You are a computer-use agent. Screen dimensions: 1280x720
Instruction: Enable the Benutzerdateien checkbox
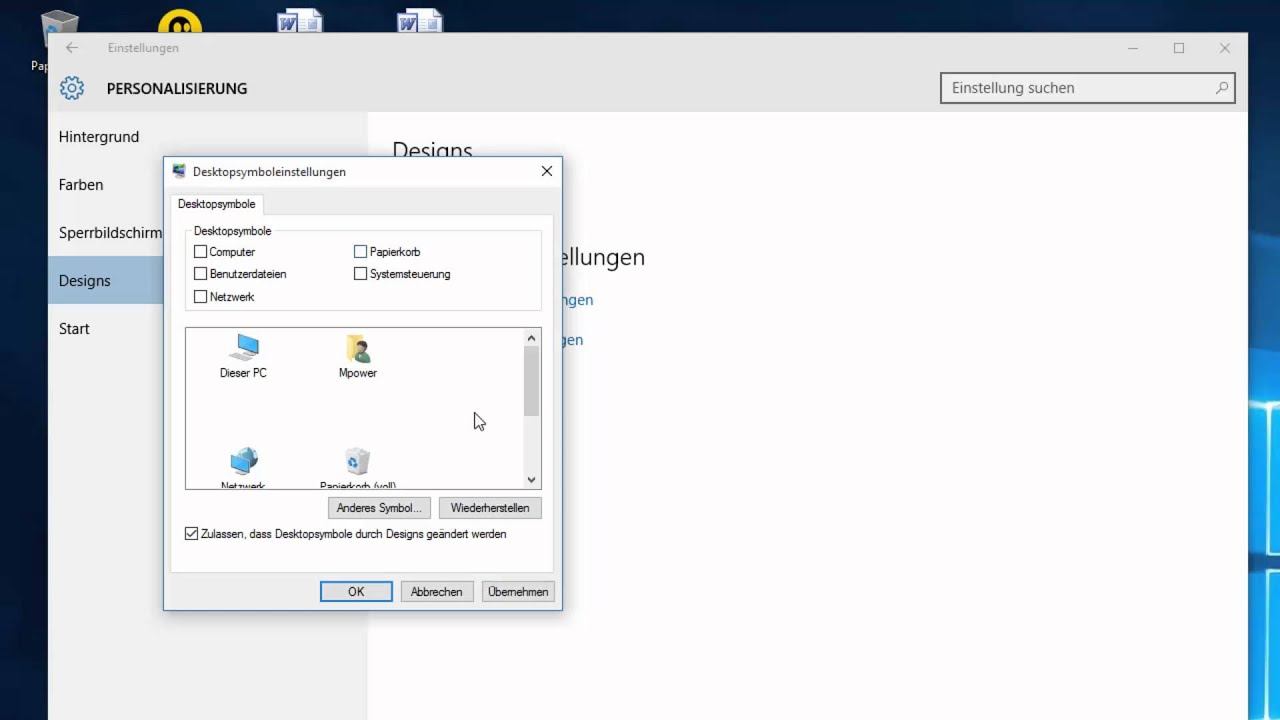[200, 274]
